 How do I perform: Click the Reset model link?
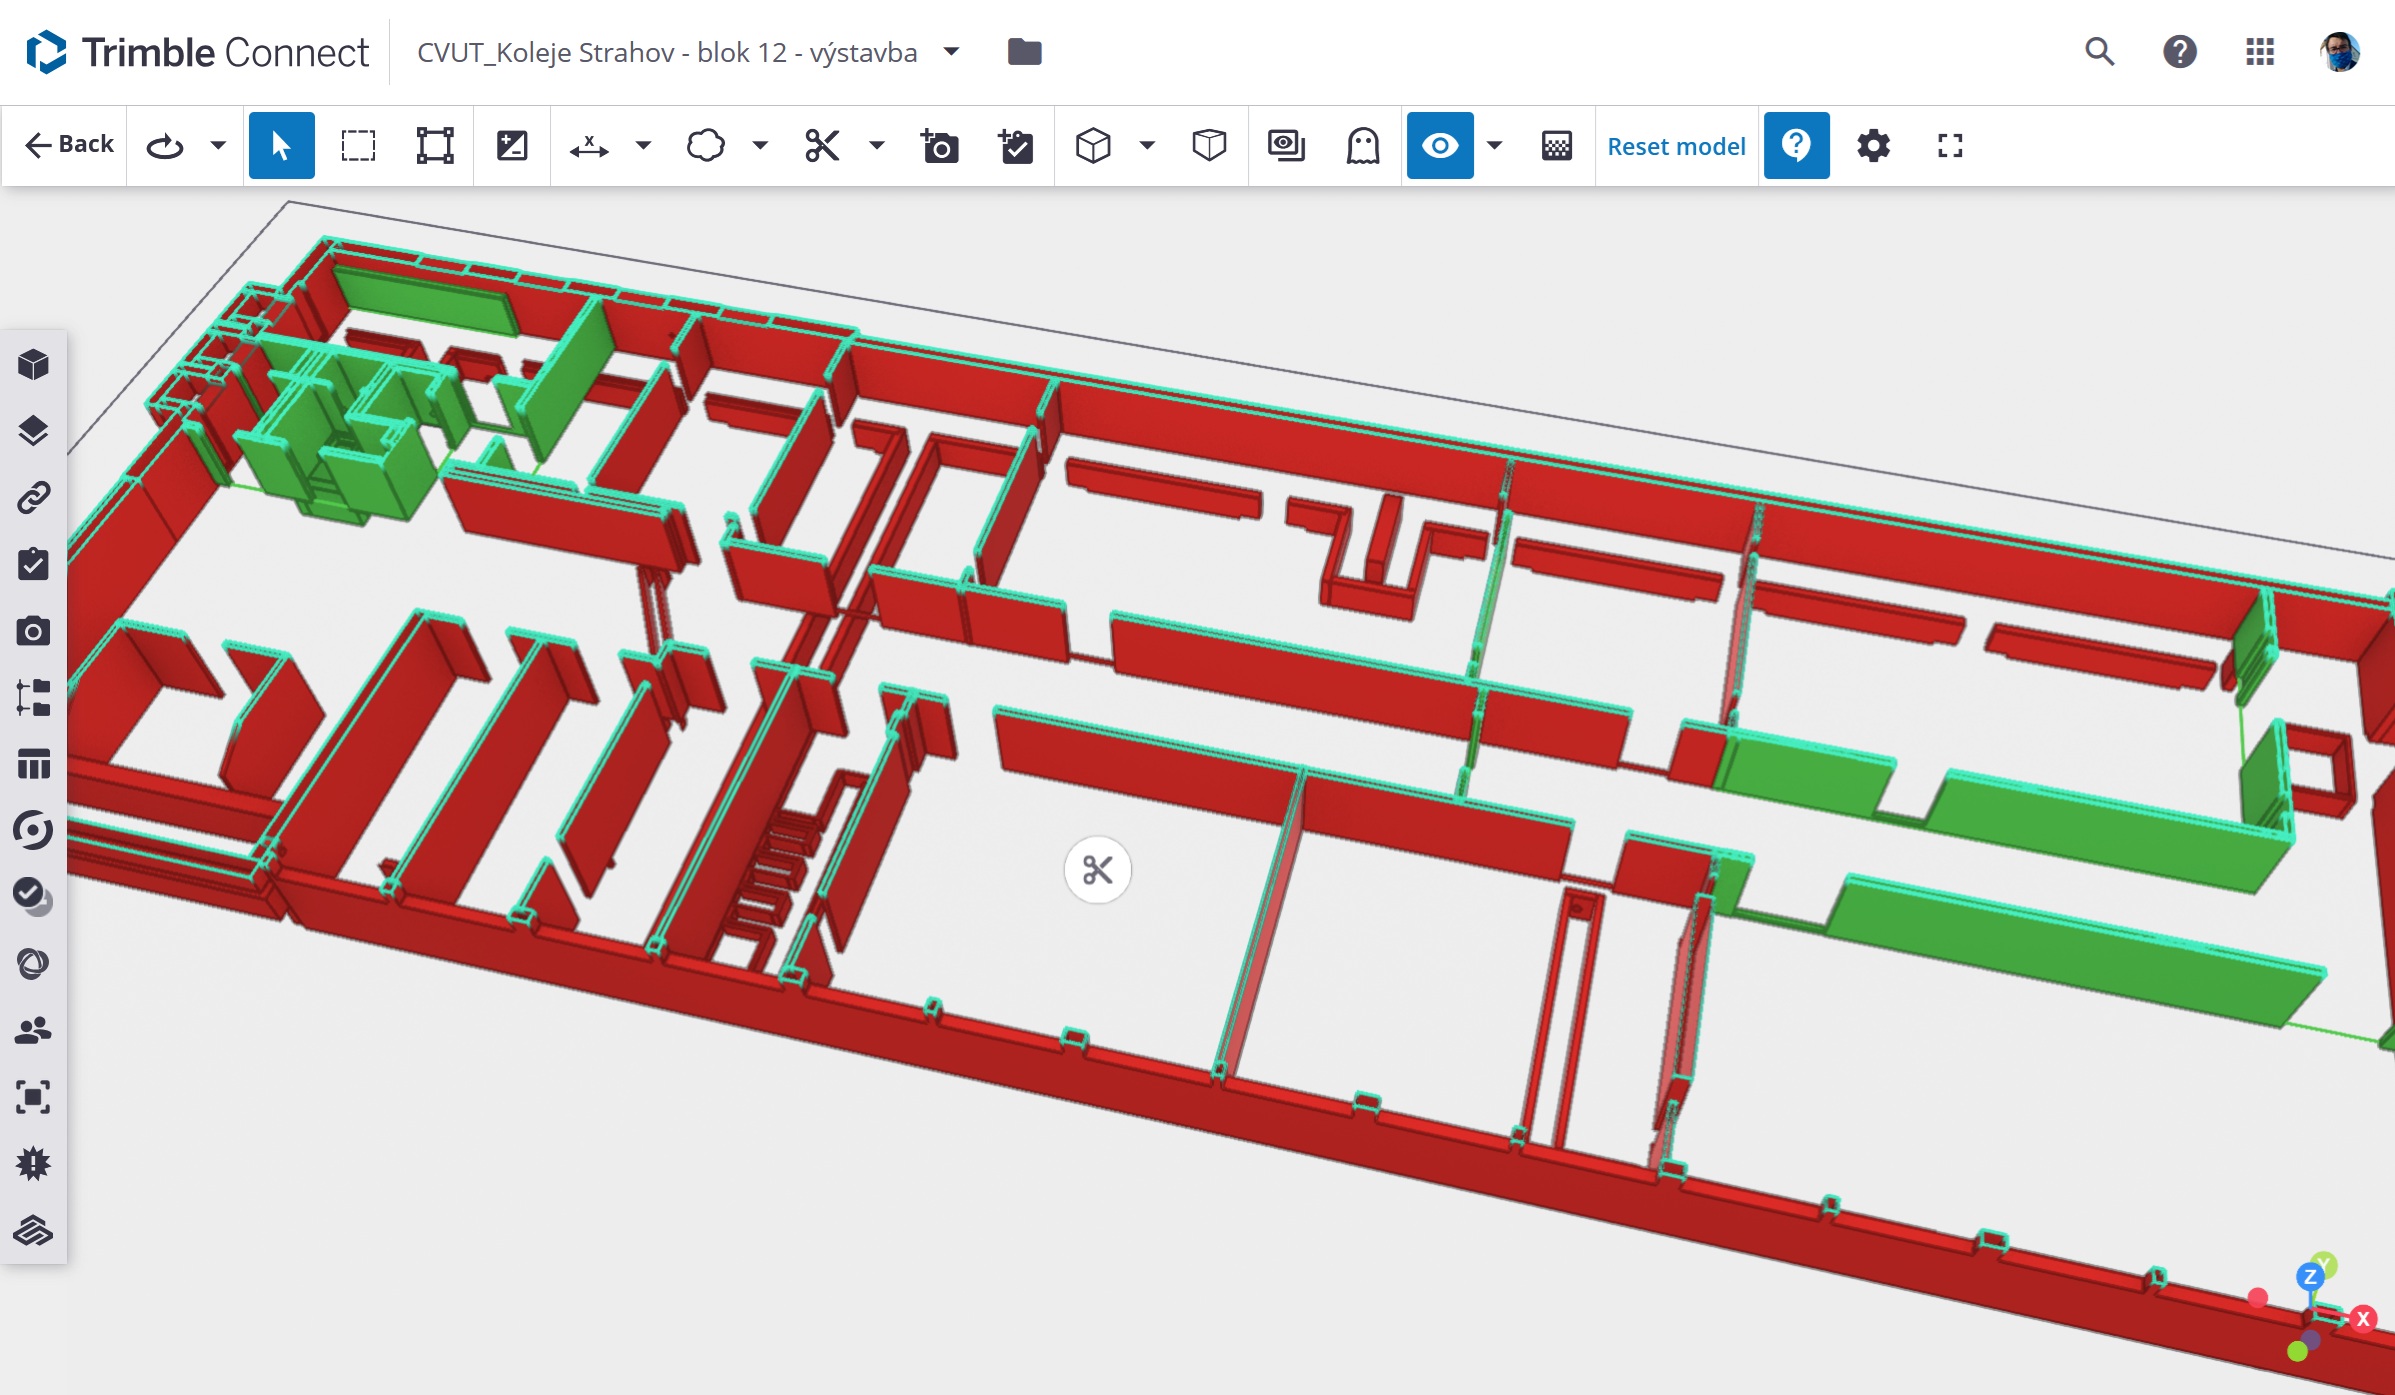[x=1676, y=147]
